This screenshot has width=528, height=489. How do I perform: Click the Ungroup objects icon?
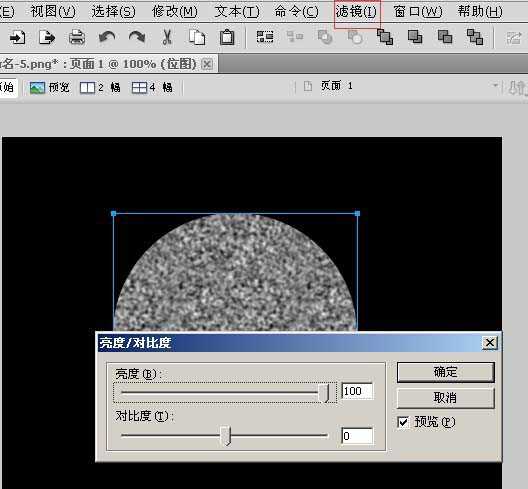[295, 36]
